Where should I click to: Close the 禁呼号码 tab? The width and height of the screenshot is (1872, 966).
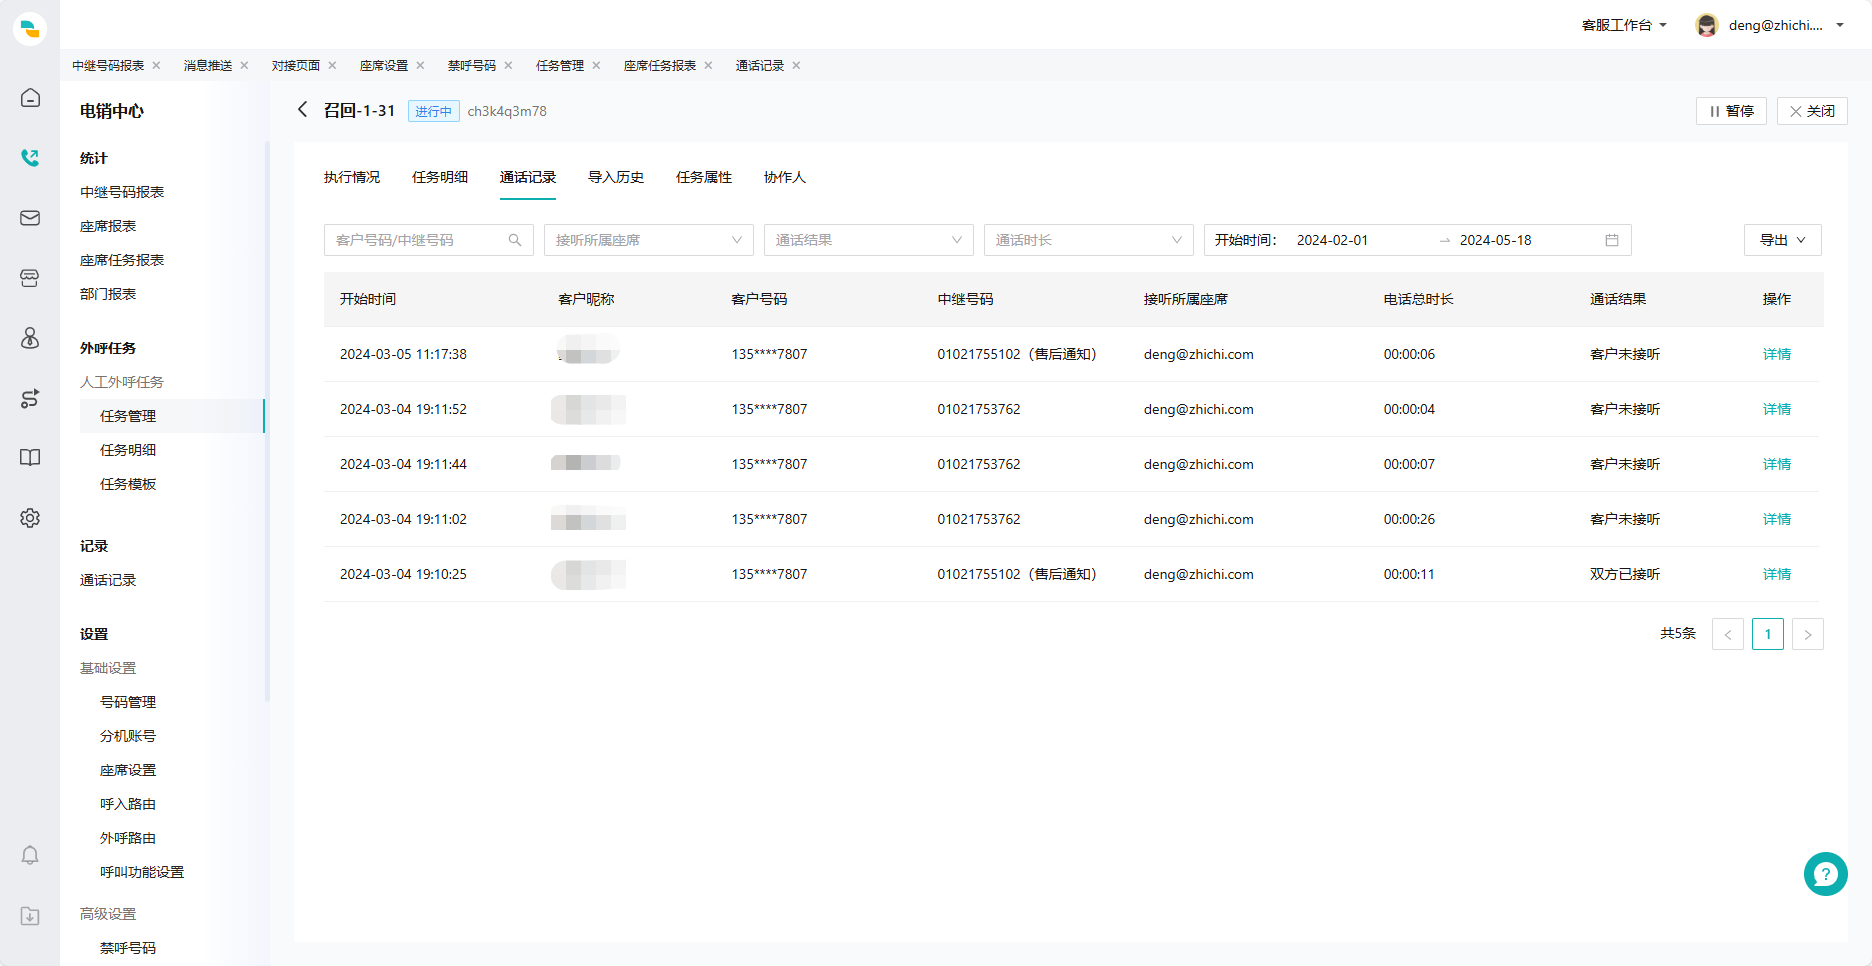pos(508,66)
